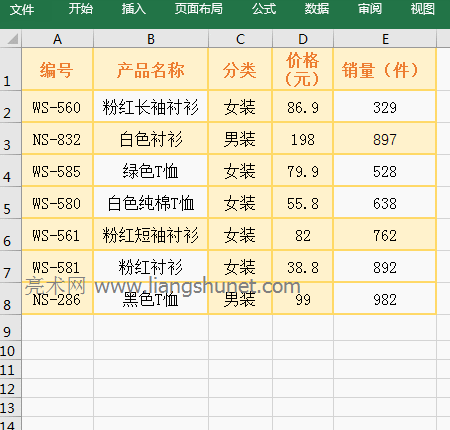Viewport: 450px width, 430px height.
Task: Select column B header
Action: (151, 39)
